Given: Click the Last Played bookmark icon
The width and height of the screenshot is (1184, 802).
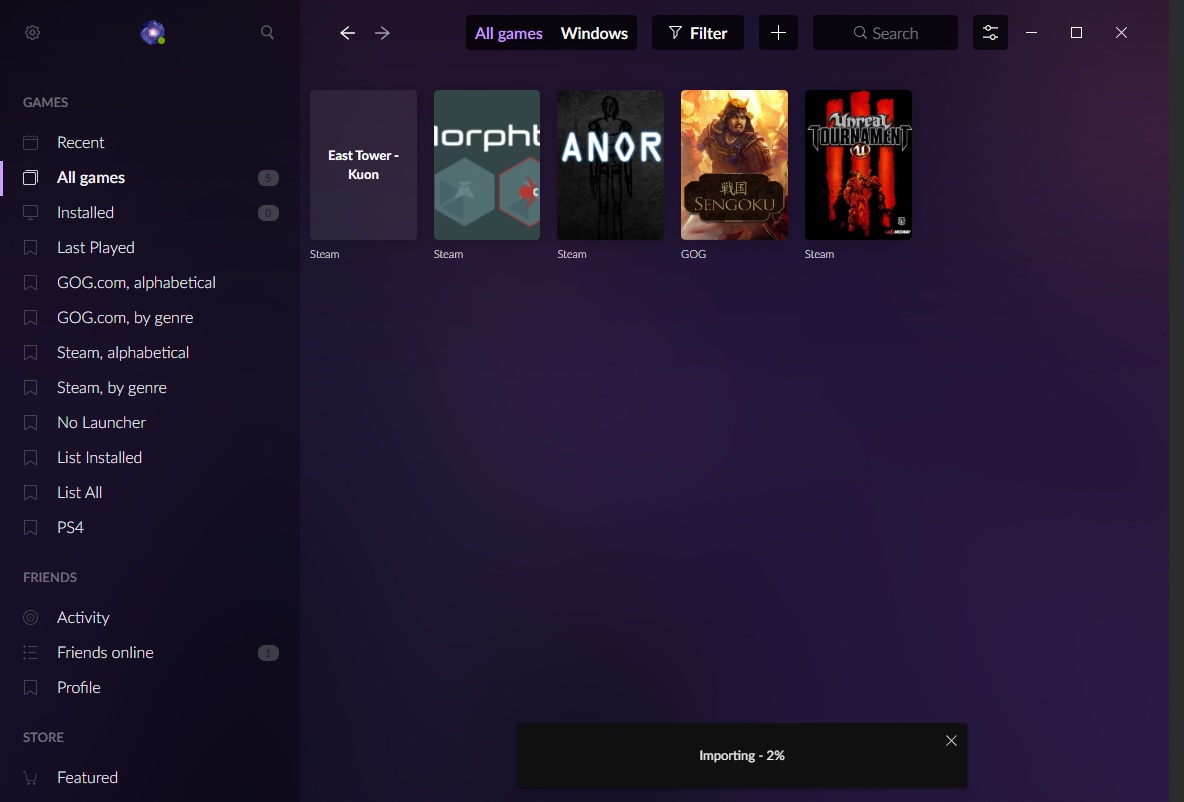Looking at the screenshot, I should coord(30,247).
